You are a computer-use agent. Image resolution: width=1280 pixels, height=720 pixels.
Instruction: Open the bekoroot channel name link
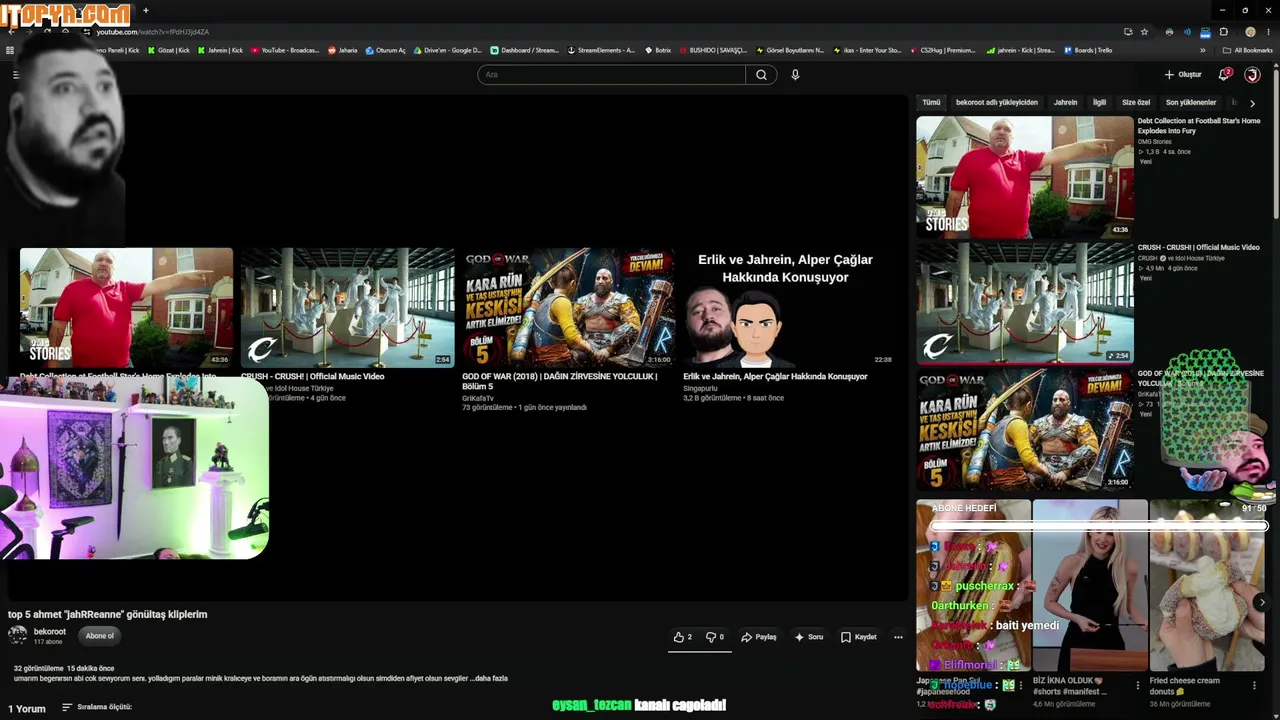tap(50, 631)
